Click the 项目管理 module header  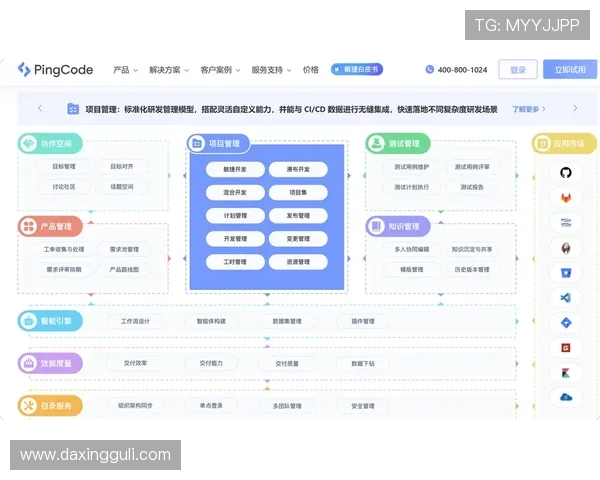point(218,144)
